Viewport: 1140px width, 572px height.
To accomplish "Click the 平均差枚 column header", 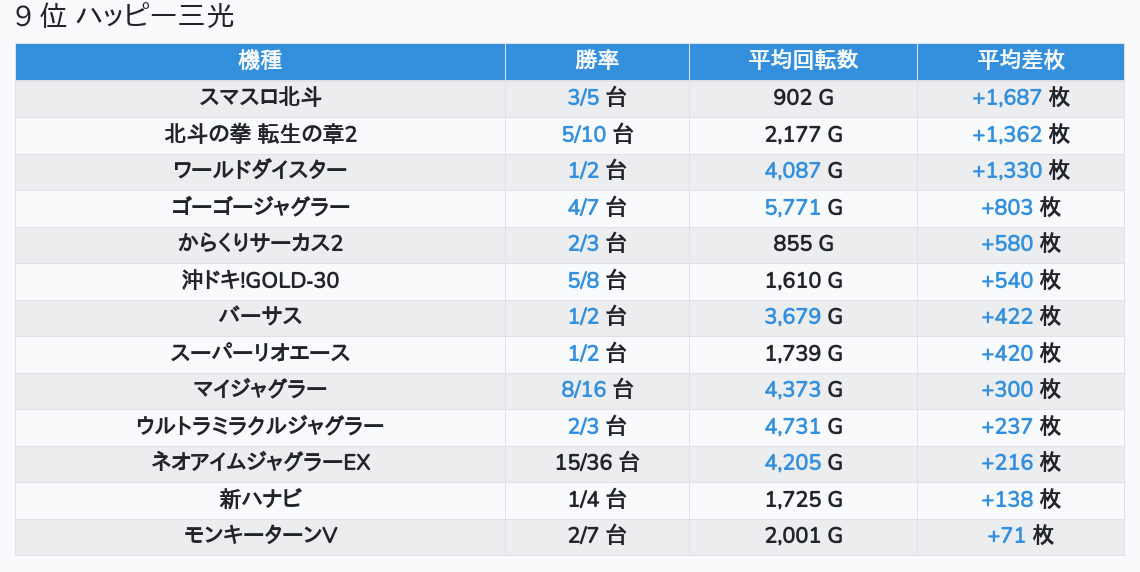I will pyautogui.click(x=1021, y=60).
